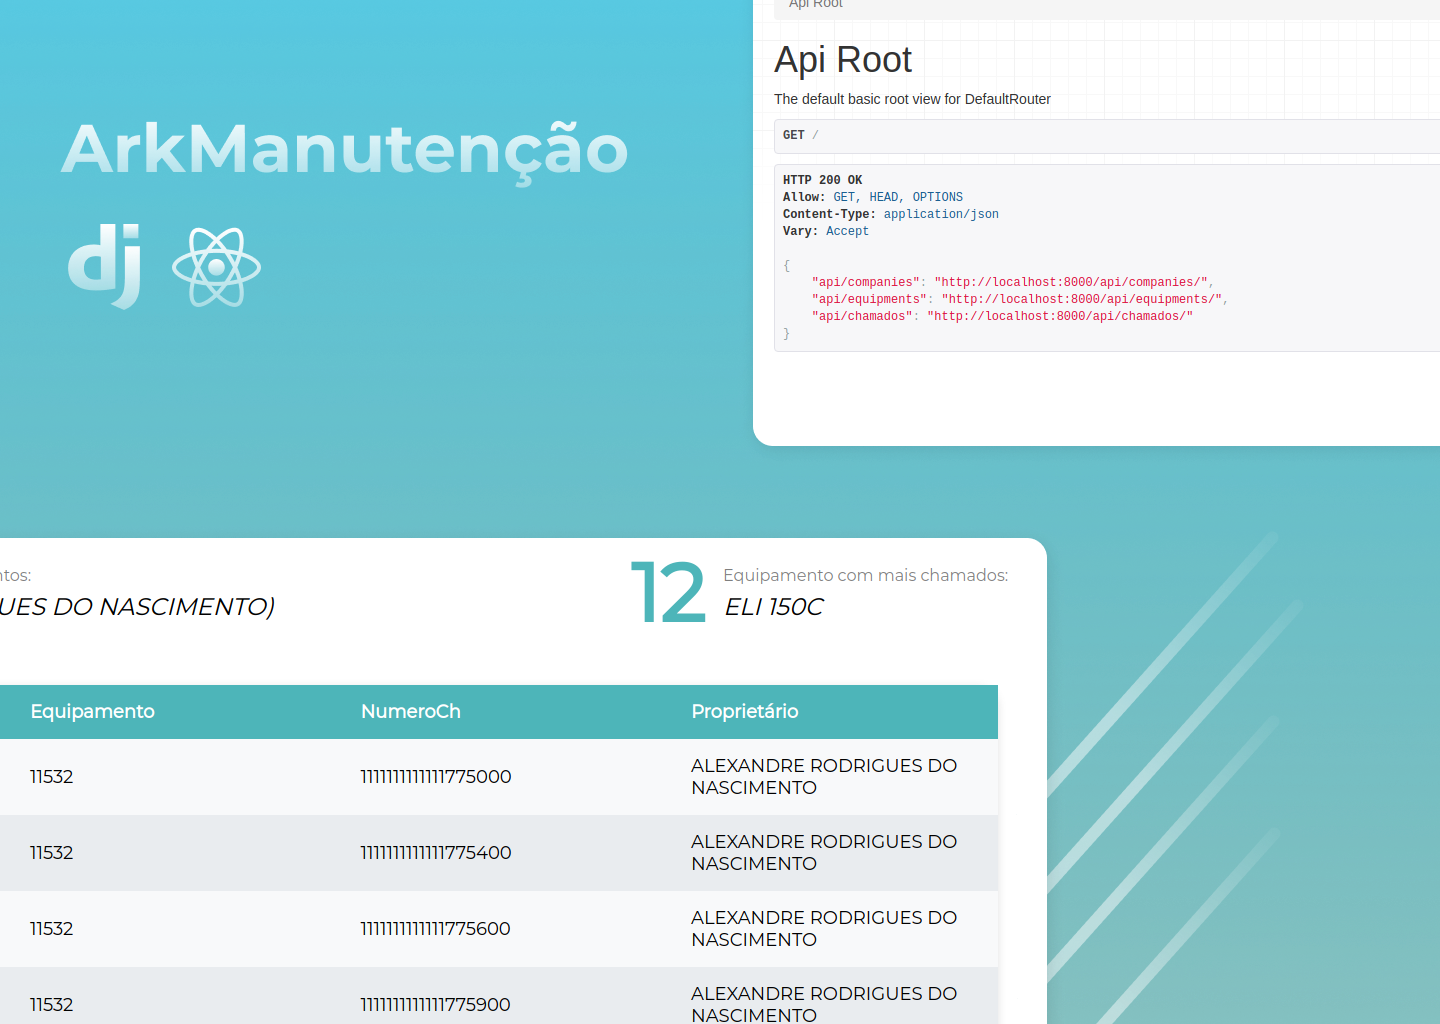
Task: Click the ELI 150C equipment label
Action: (773, 607)
